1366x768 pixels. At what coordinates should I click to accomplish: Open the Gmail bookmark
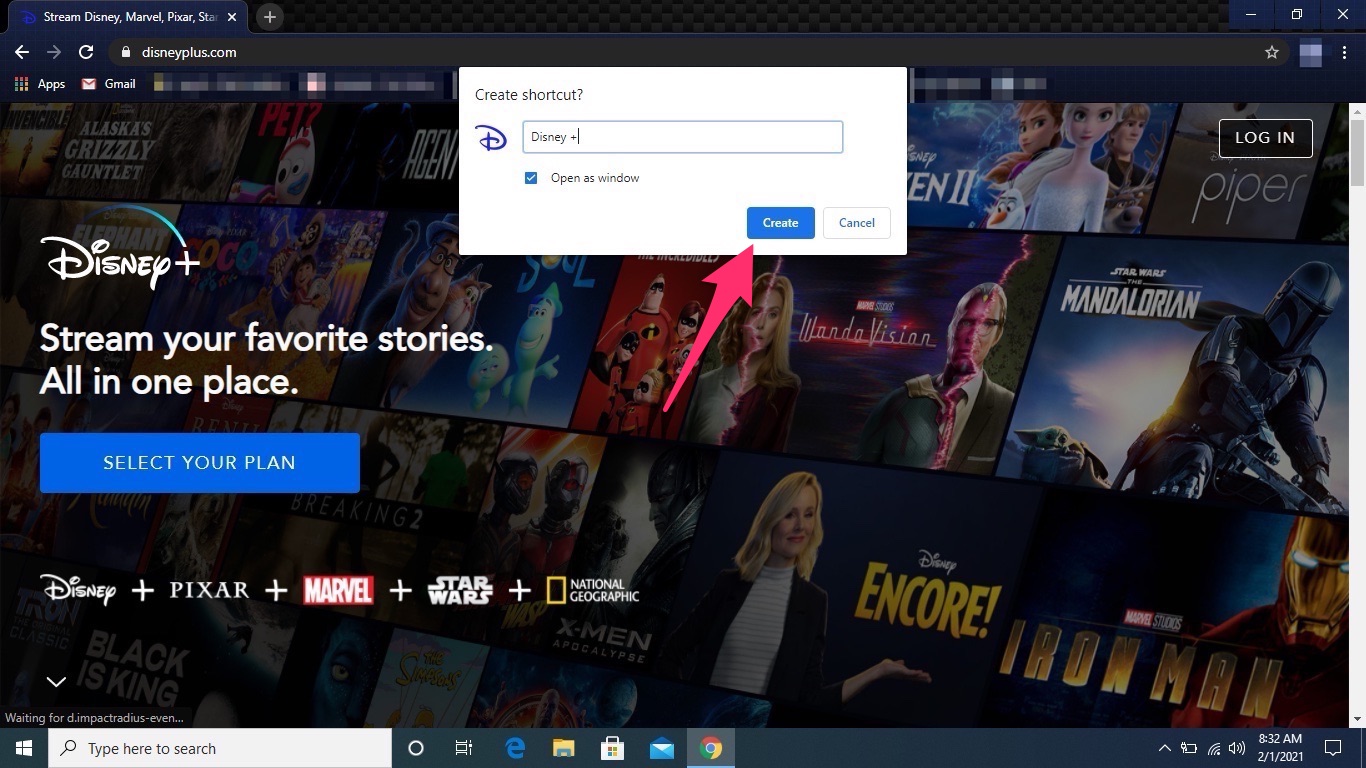(x=109, y=84)
